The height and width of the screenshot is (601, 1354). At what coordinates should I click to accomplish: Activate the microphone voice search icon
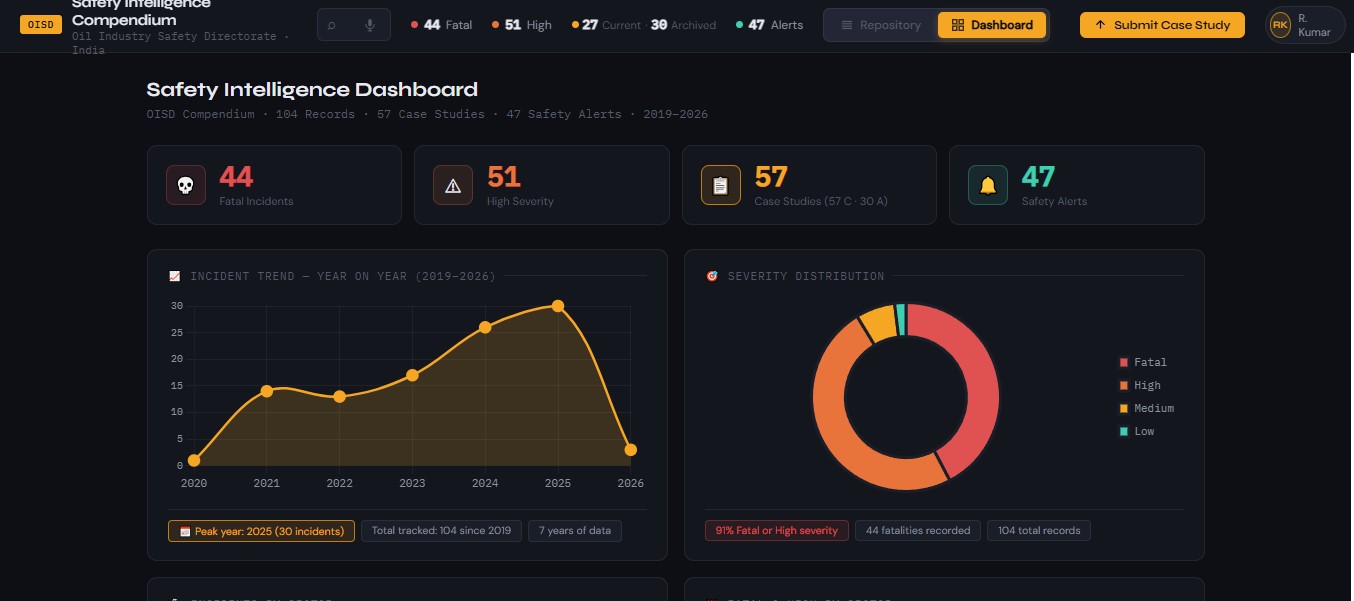[370, 25]
